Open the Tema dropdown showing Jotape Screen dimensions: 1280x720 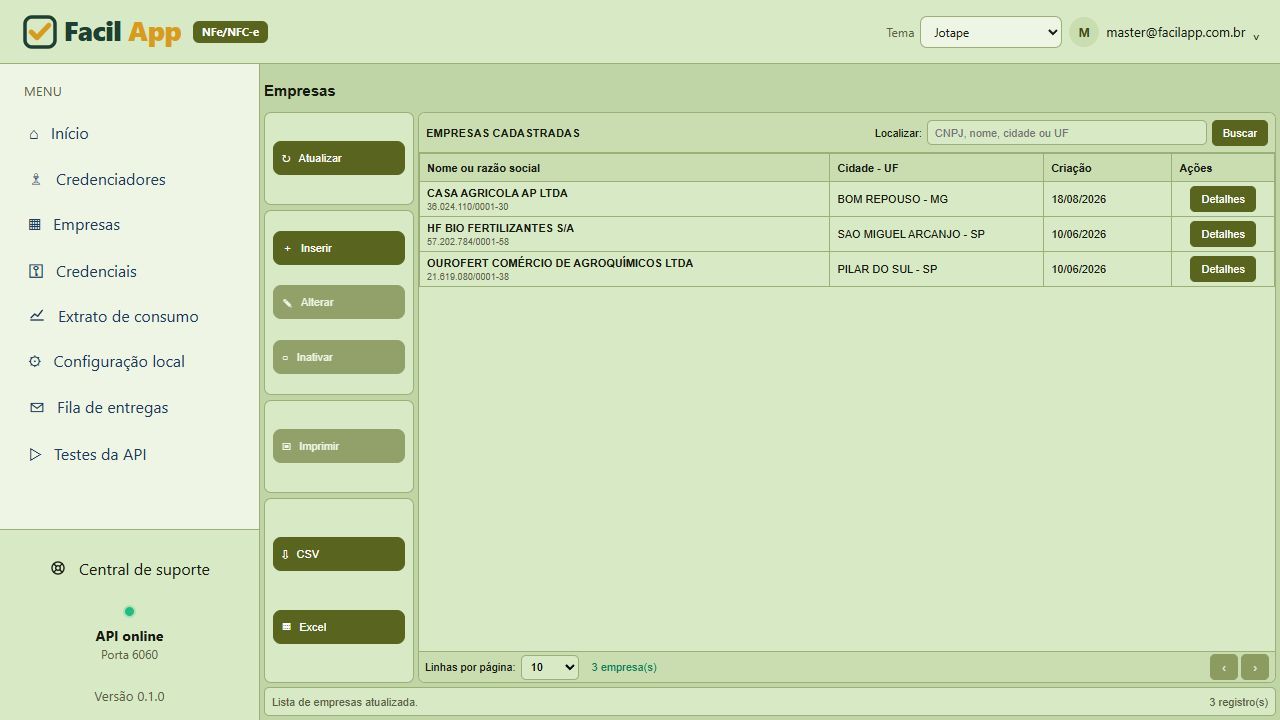990,32
